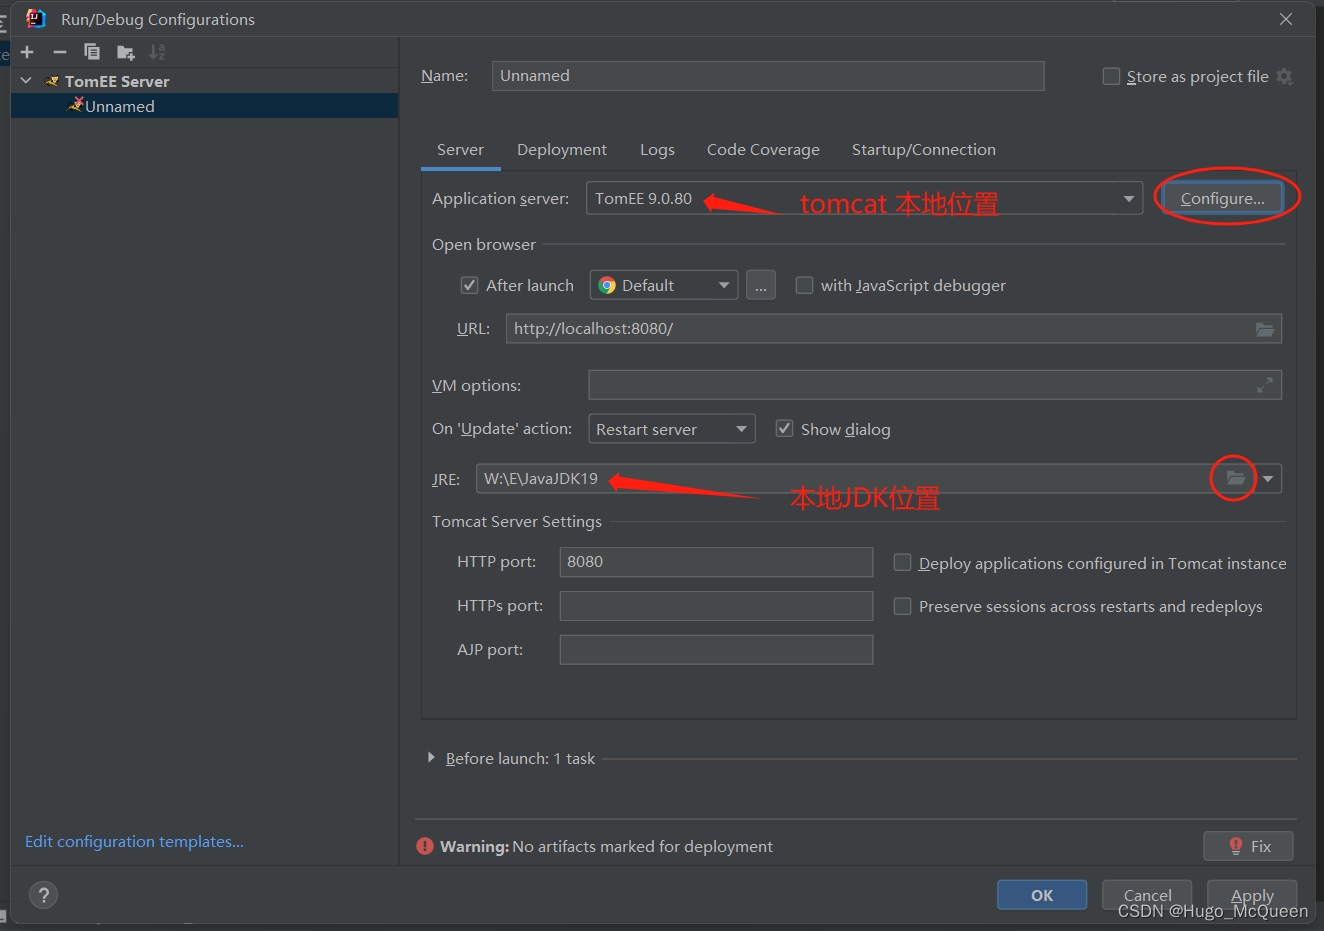Expand the VM options field

tap(1265, 385)
